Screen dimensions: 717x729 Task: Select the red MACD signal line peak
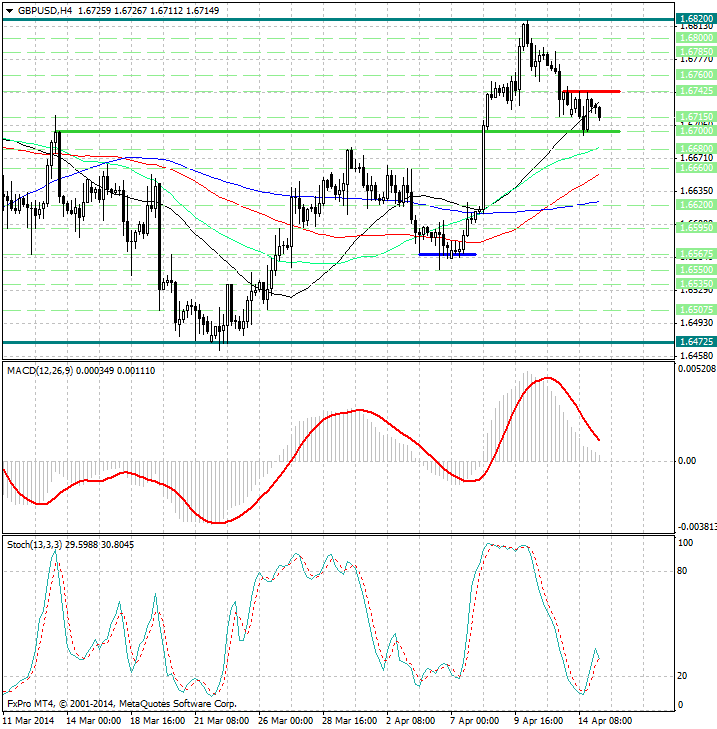(x=545, y=378)
